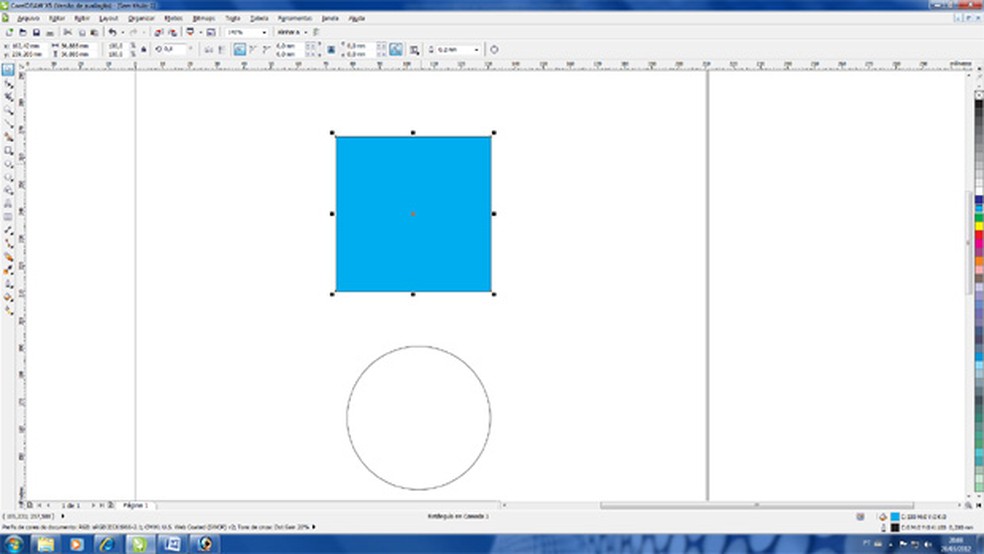Screen dimensions: 984x554
Task: Activate the Text tool
Action: pos(9,202)
